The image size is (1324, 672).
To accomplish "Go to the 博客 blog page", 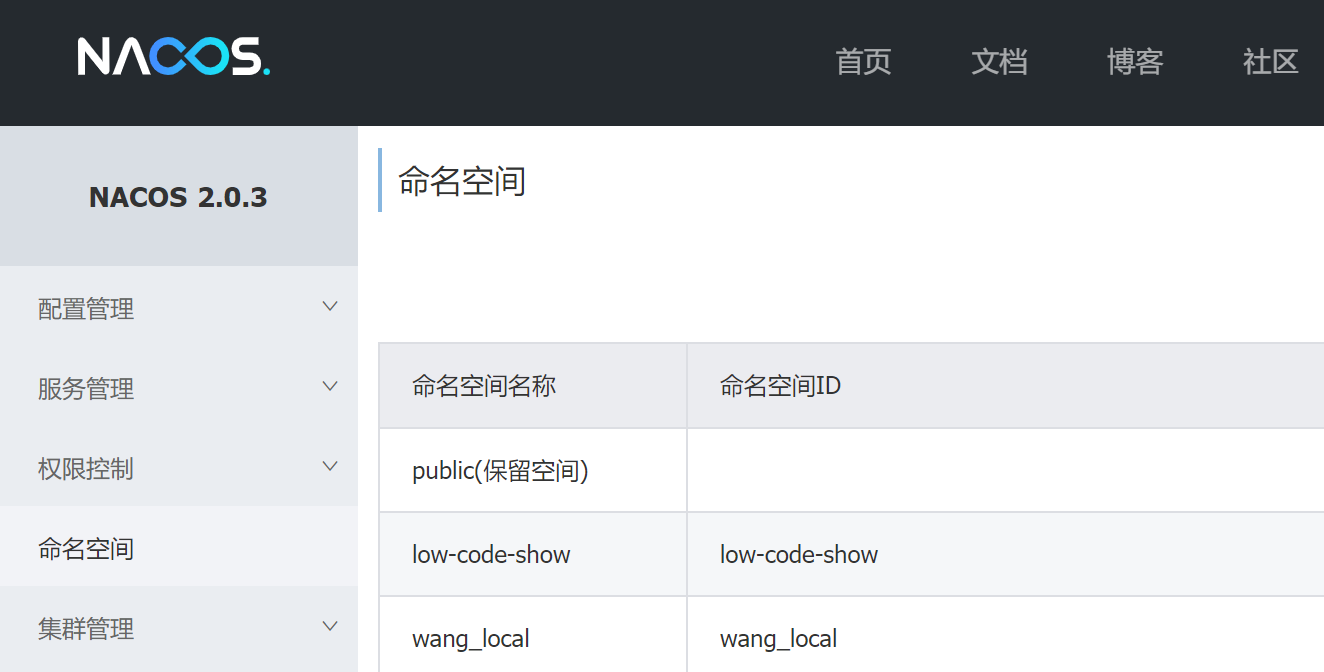I will pyautogui.click(x=1135, y=62).
